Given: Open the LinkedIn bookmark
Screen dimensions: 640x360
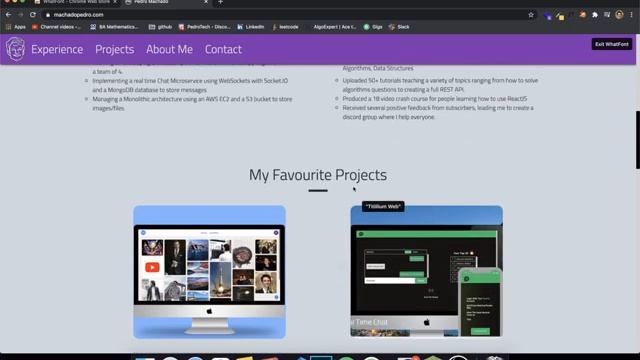Looking at the screenshot, I should pyautogui.click(x=251, y=27).
